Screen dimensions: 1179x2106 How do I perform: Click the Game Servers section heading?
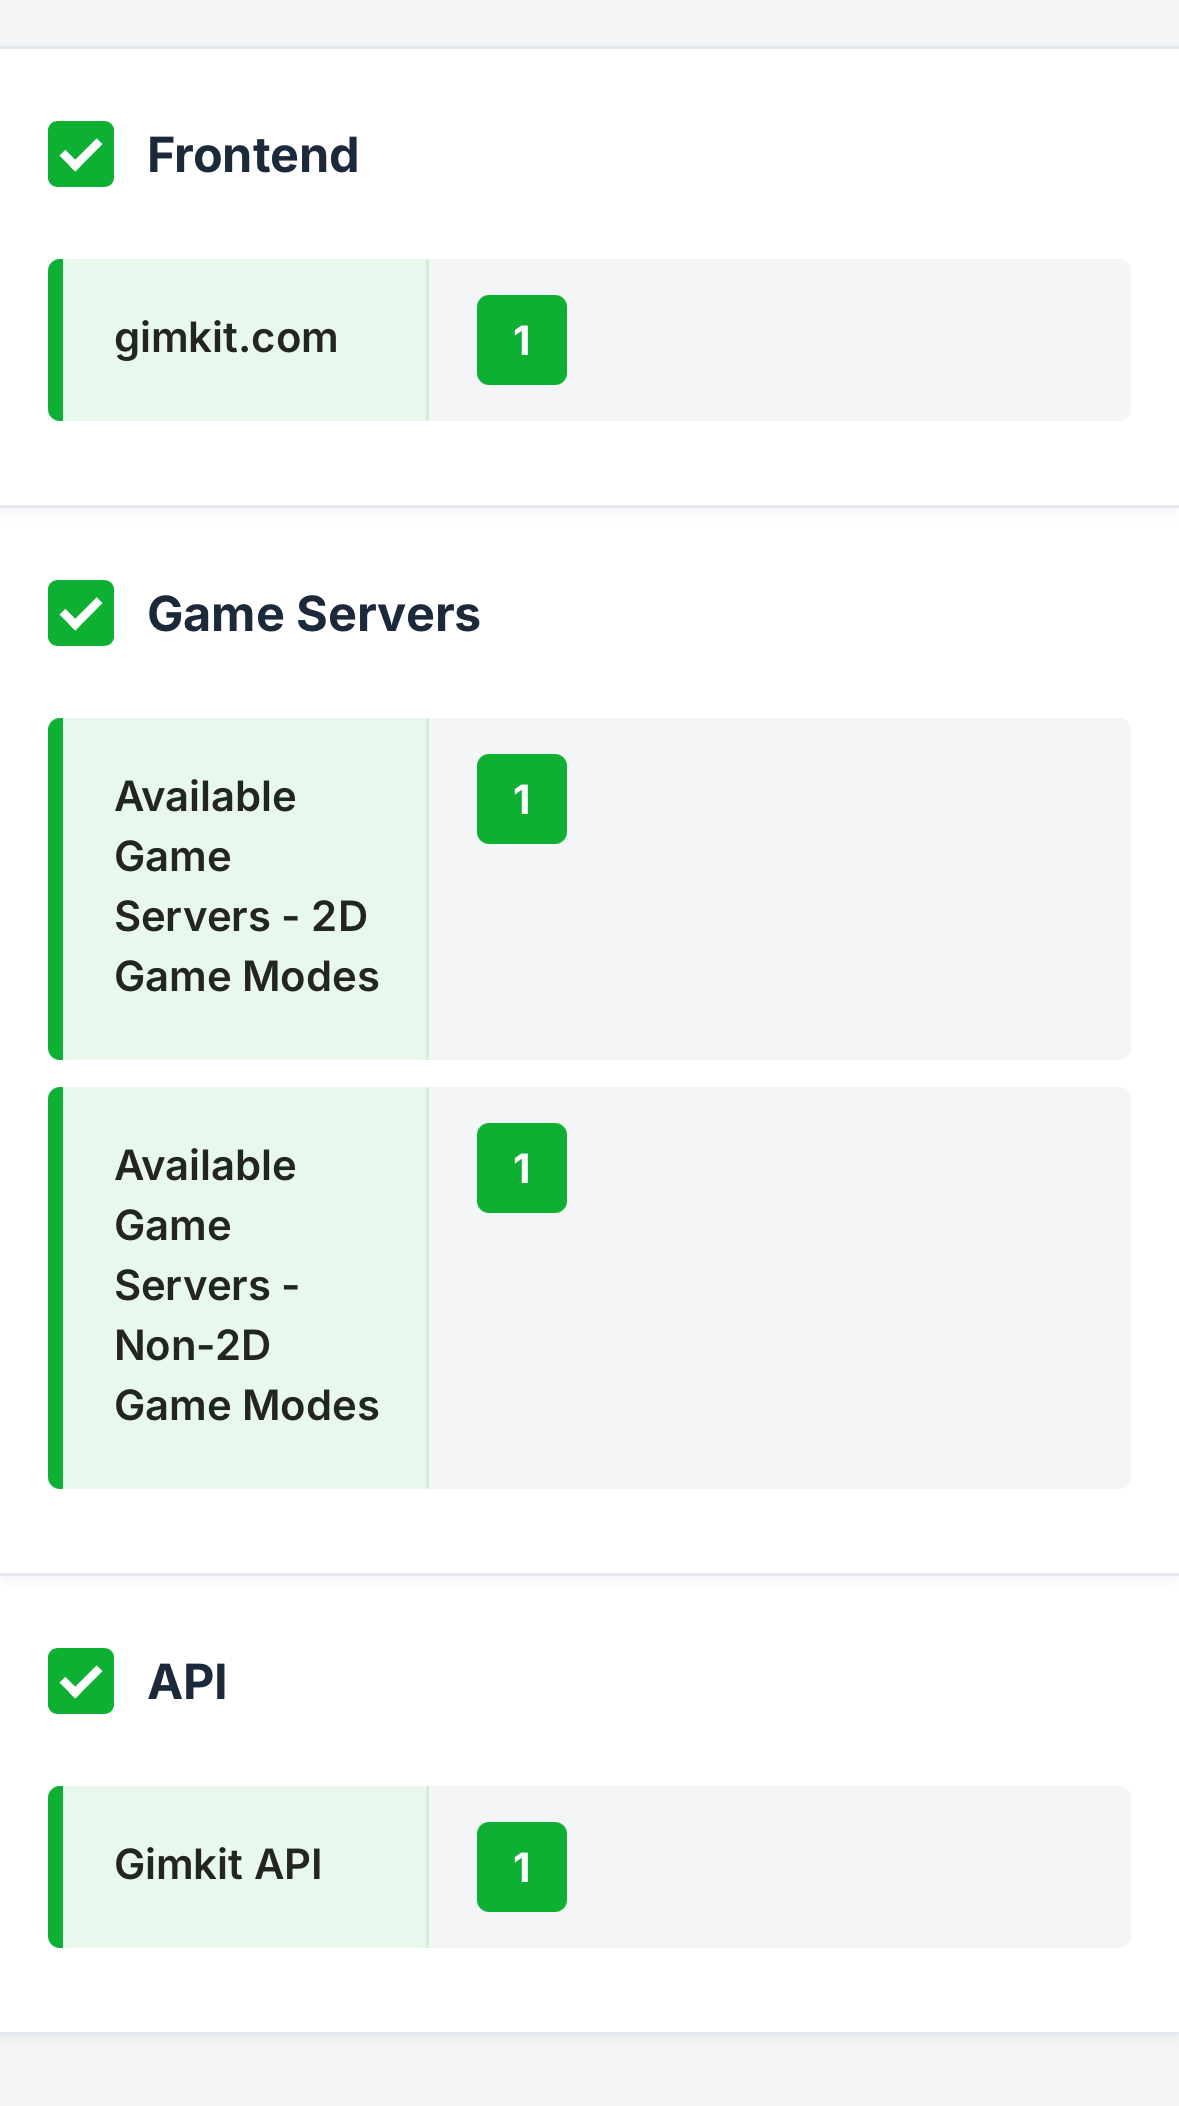click(314, 614)
